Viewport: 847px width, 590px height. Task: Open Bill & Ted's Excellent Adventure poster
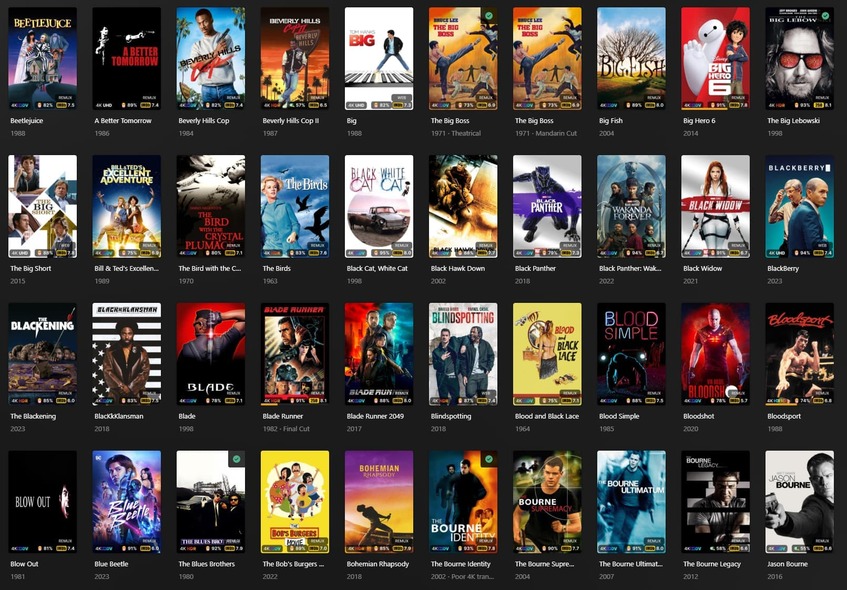[126, 206]
